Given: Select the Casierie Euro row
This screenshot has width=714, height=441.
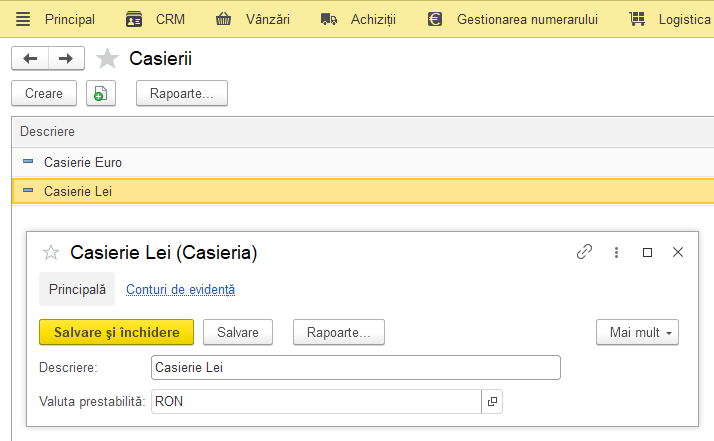Looking at the screenshot, I should pos(363,162).
